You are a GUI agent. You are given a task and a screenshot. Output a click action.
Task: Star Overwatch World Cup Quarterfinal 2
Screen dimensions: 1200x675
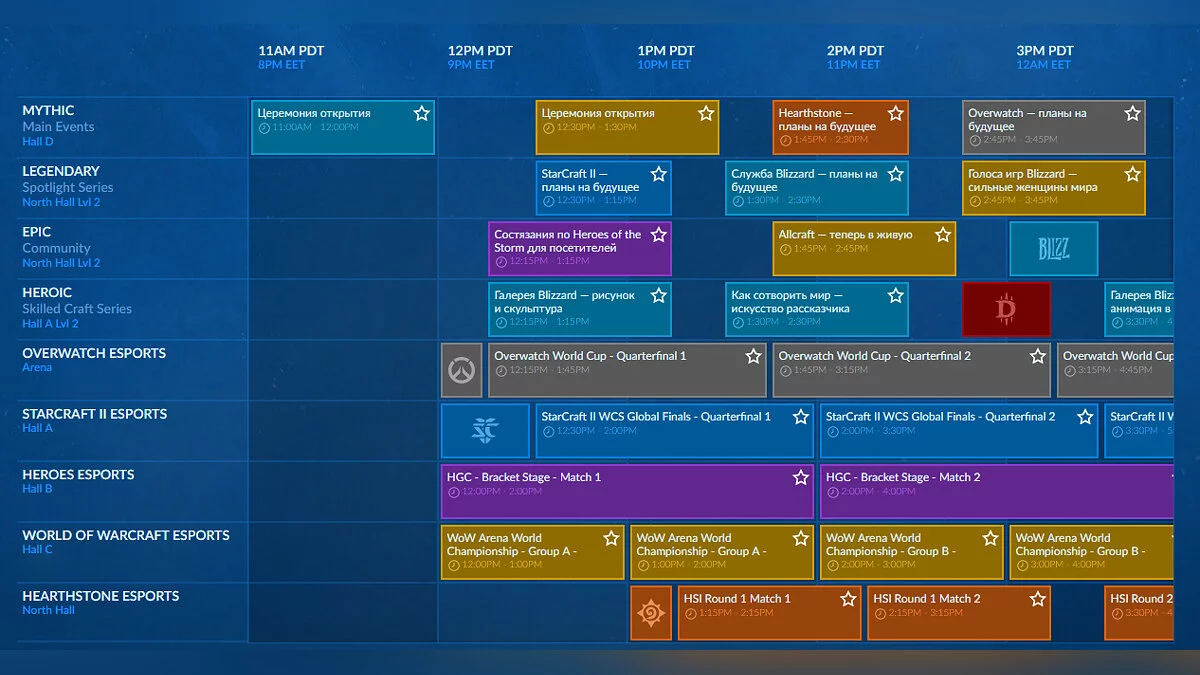[1038, 356]
